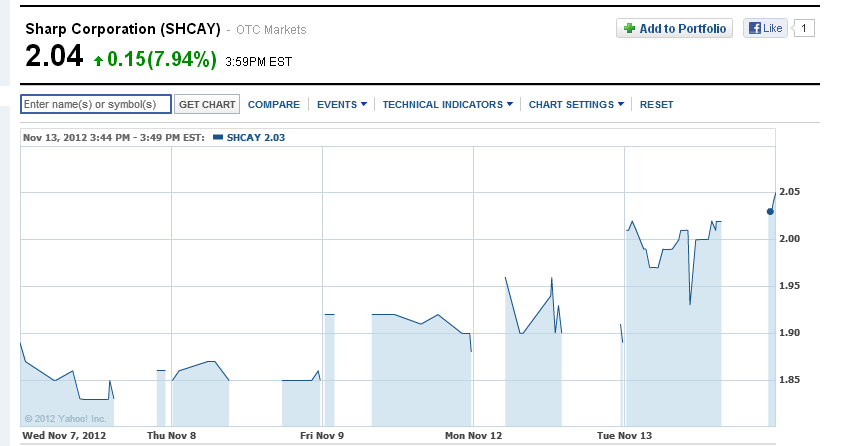Click the Tue Nov 13 axis label
Image resolution: width=850 pixels, height=446 pixels.
click(624, 436)
